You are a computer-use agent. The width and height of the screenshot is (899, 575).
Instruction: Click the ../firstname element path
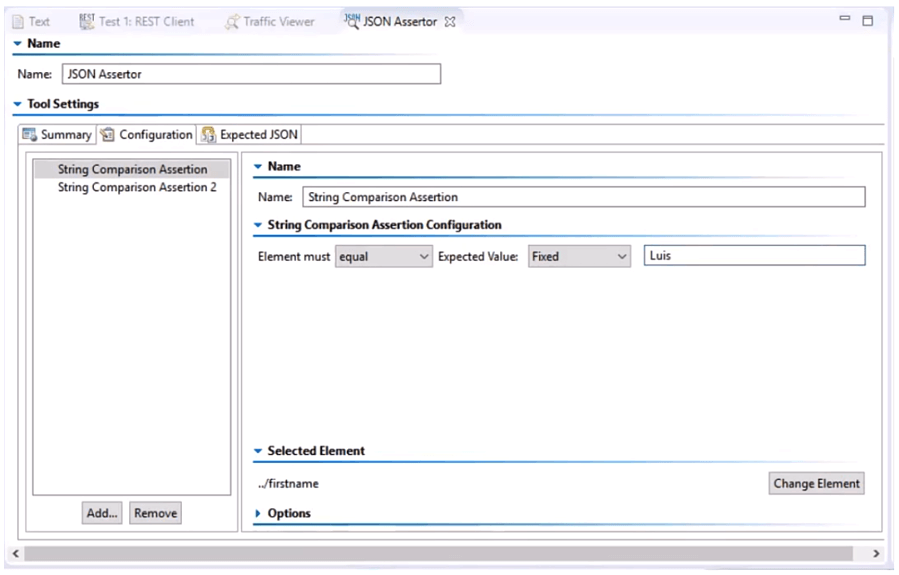coord(288,484)
